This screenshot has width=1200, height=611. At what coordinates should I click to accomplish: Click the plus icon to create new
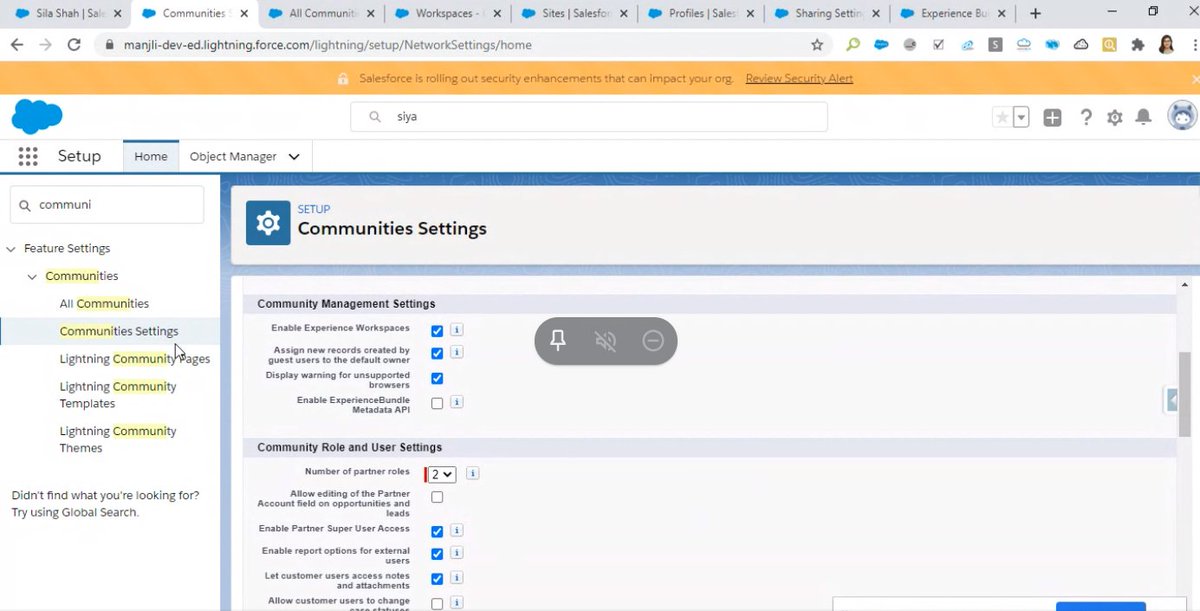point(1052,117)
